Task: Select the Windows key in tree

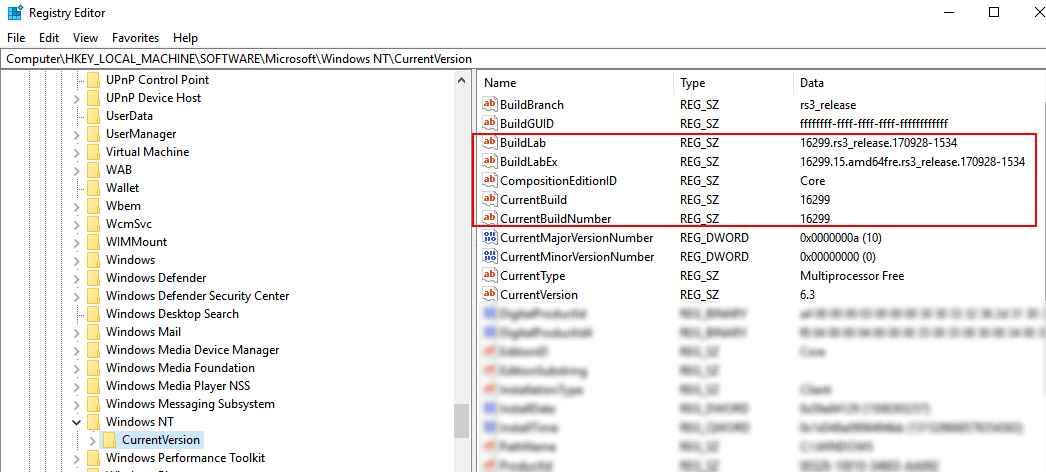Action: [x=130, y=260]
